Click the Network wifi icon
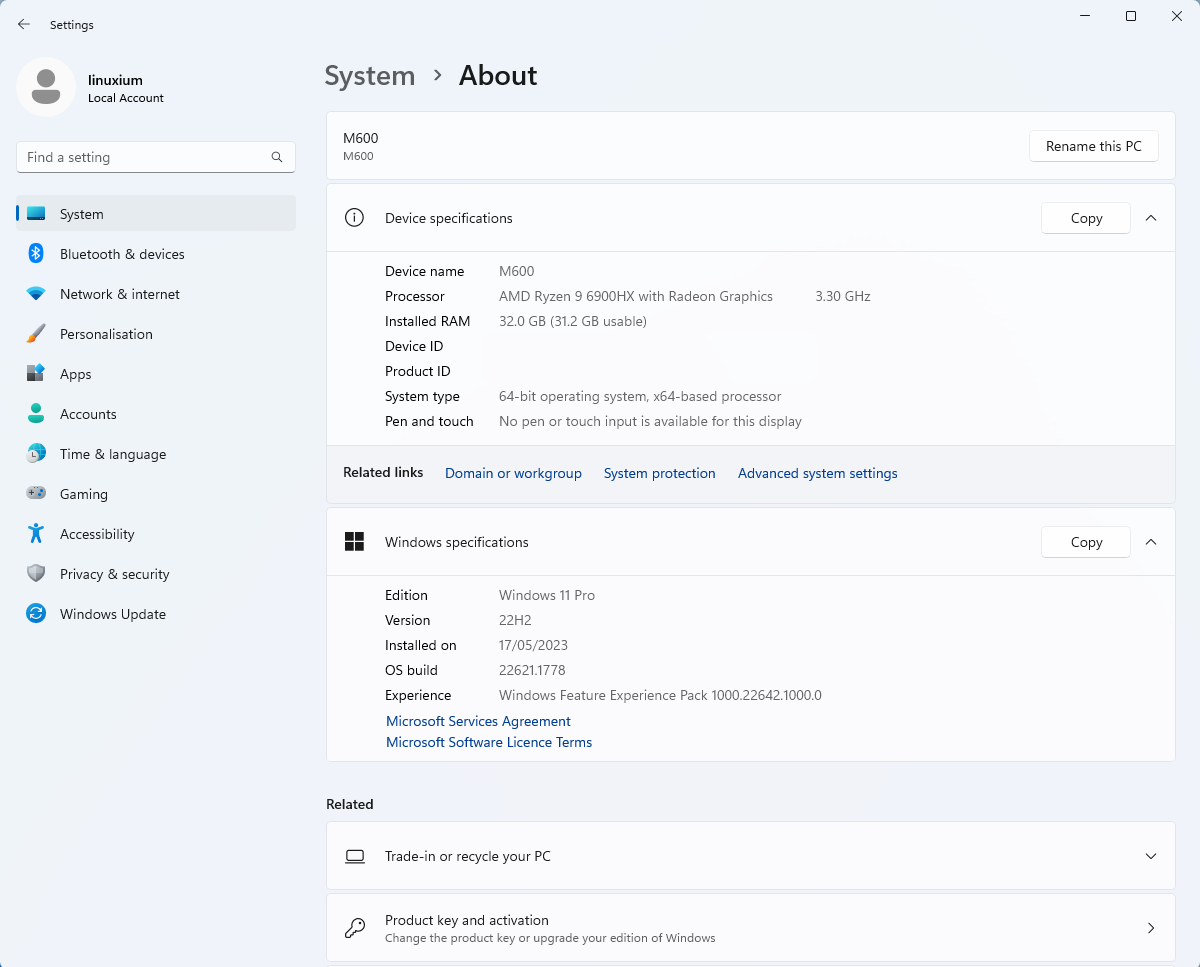 36,294
